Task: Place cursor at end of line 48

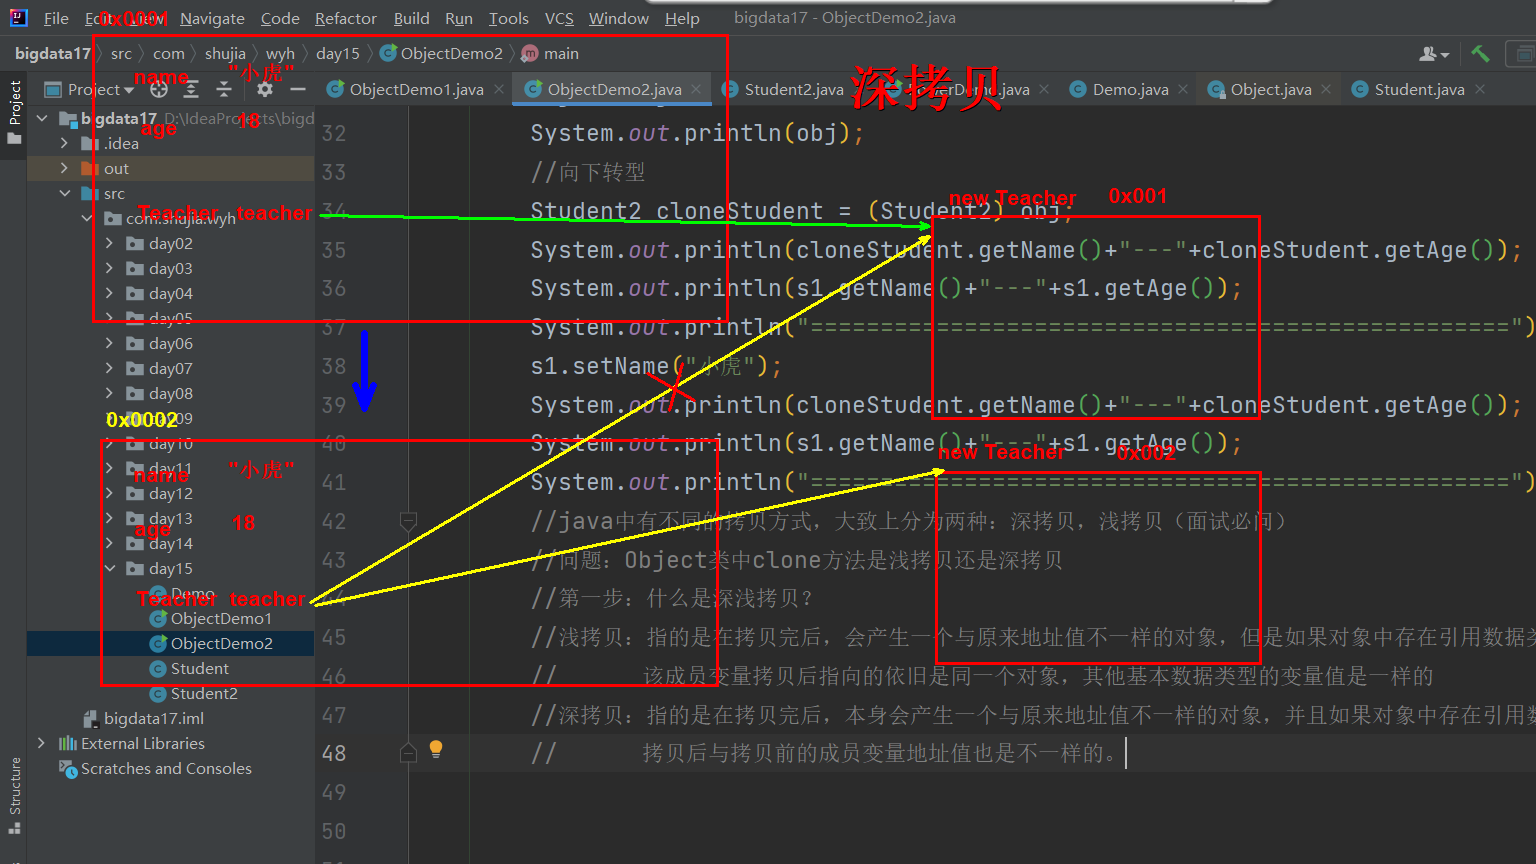Action: pyautogui.click(x=1125, y=753)
